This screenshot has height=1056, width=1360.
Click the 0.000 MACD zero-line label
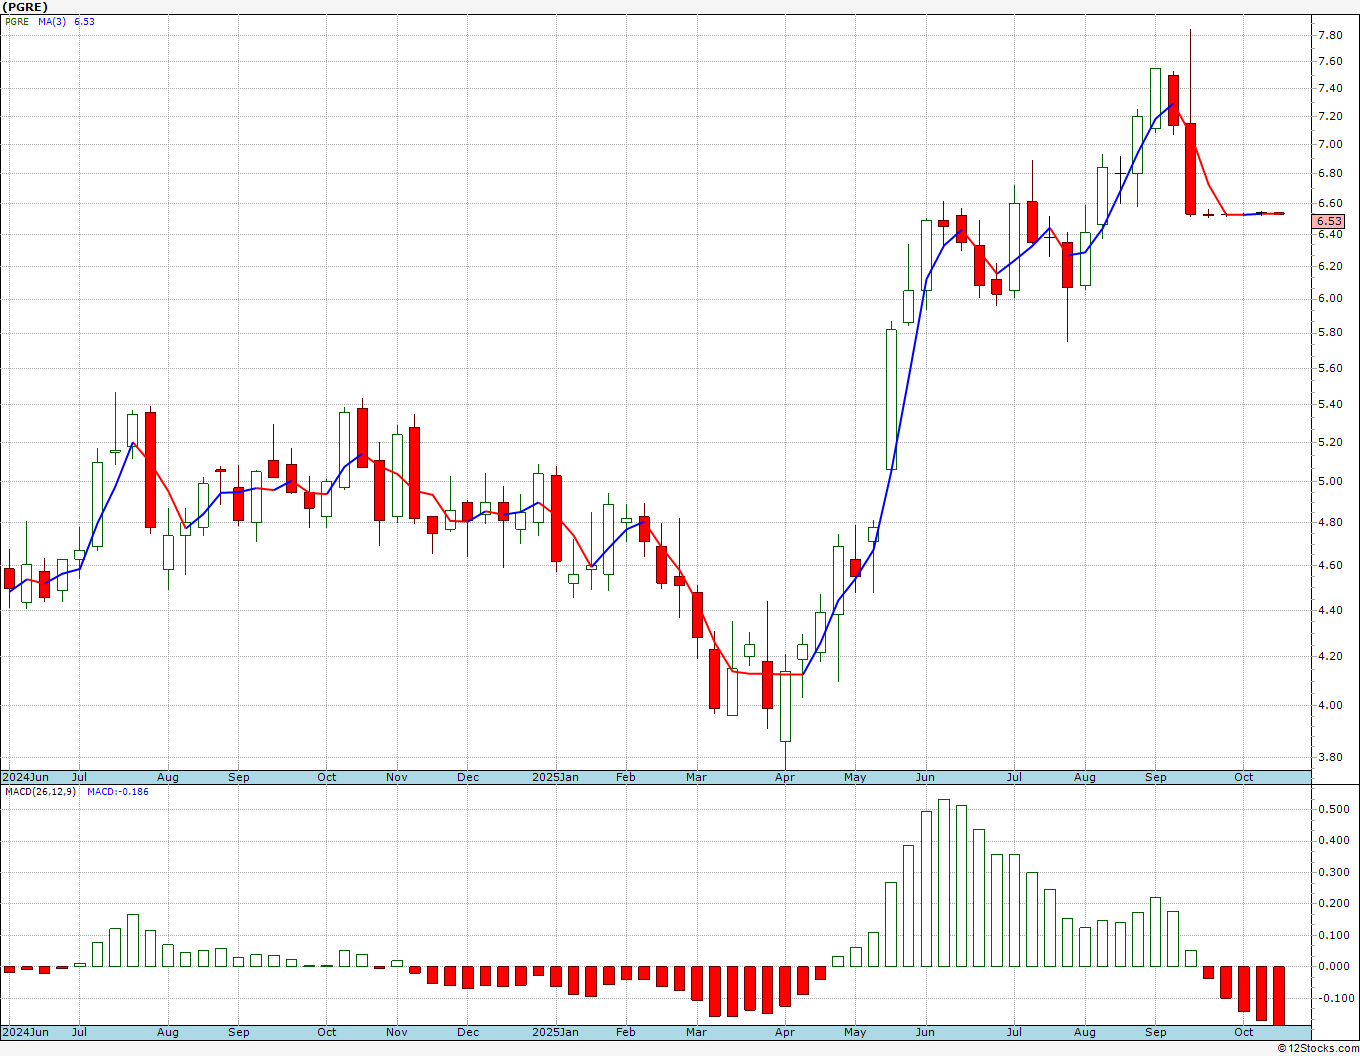(1333, 966)
